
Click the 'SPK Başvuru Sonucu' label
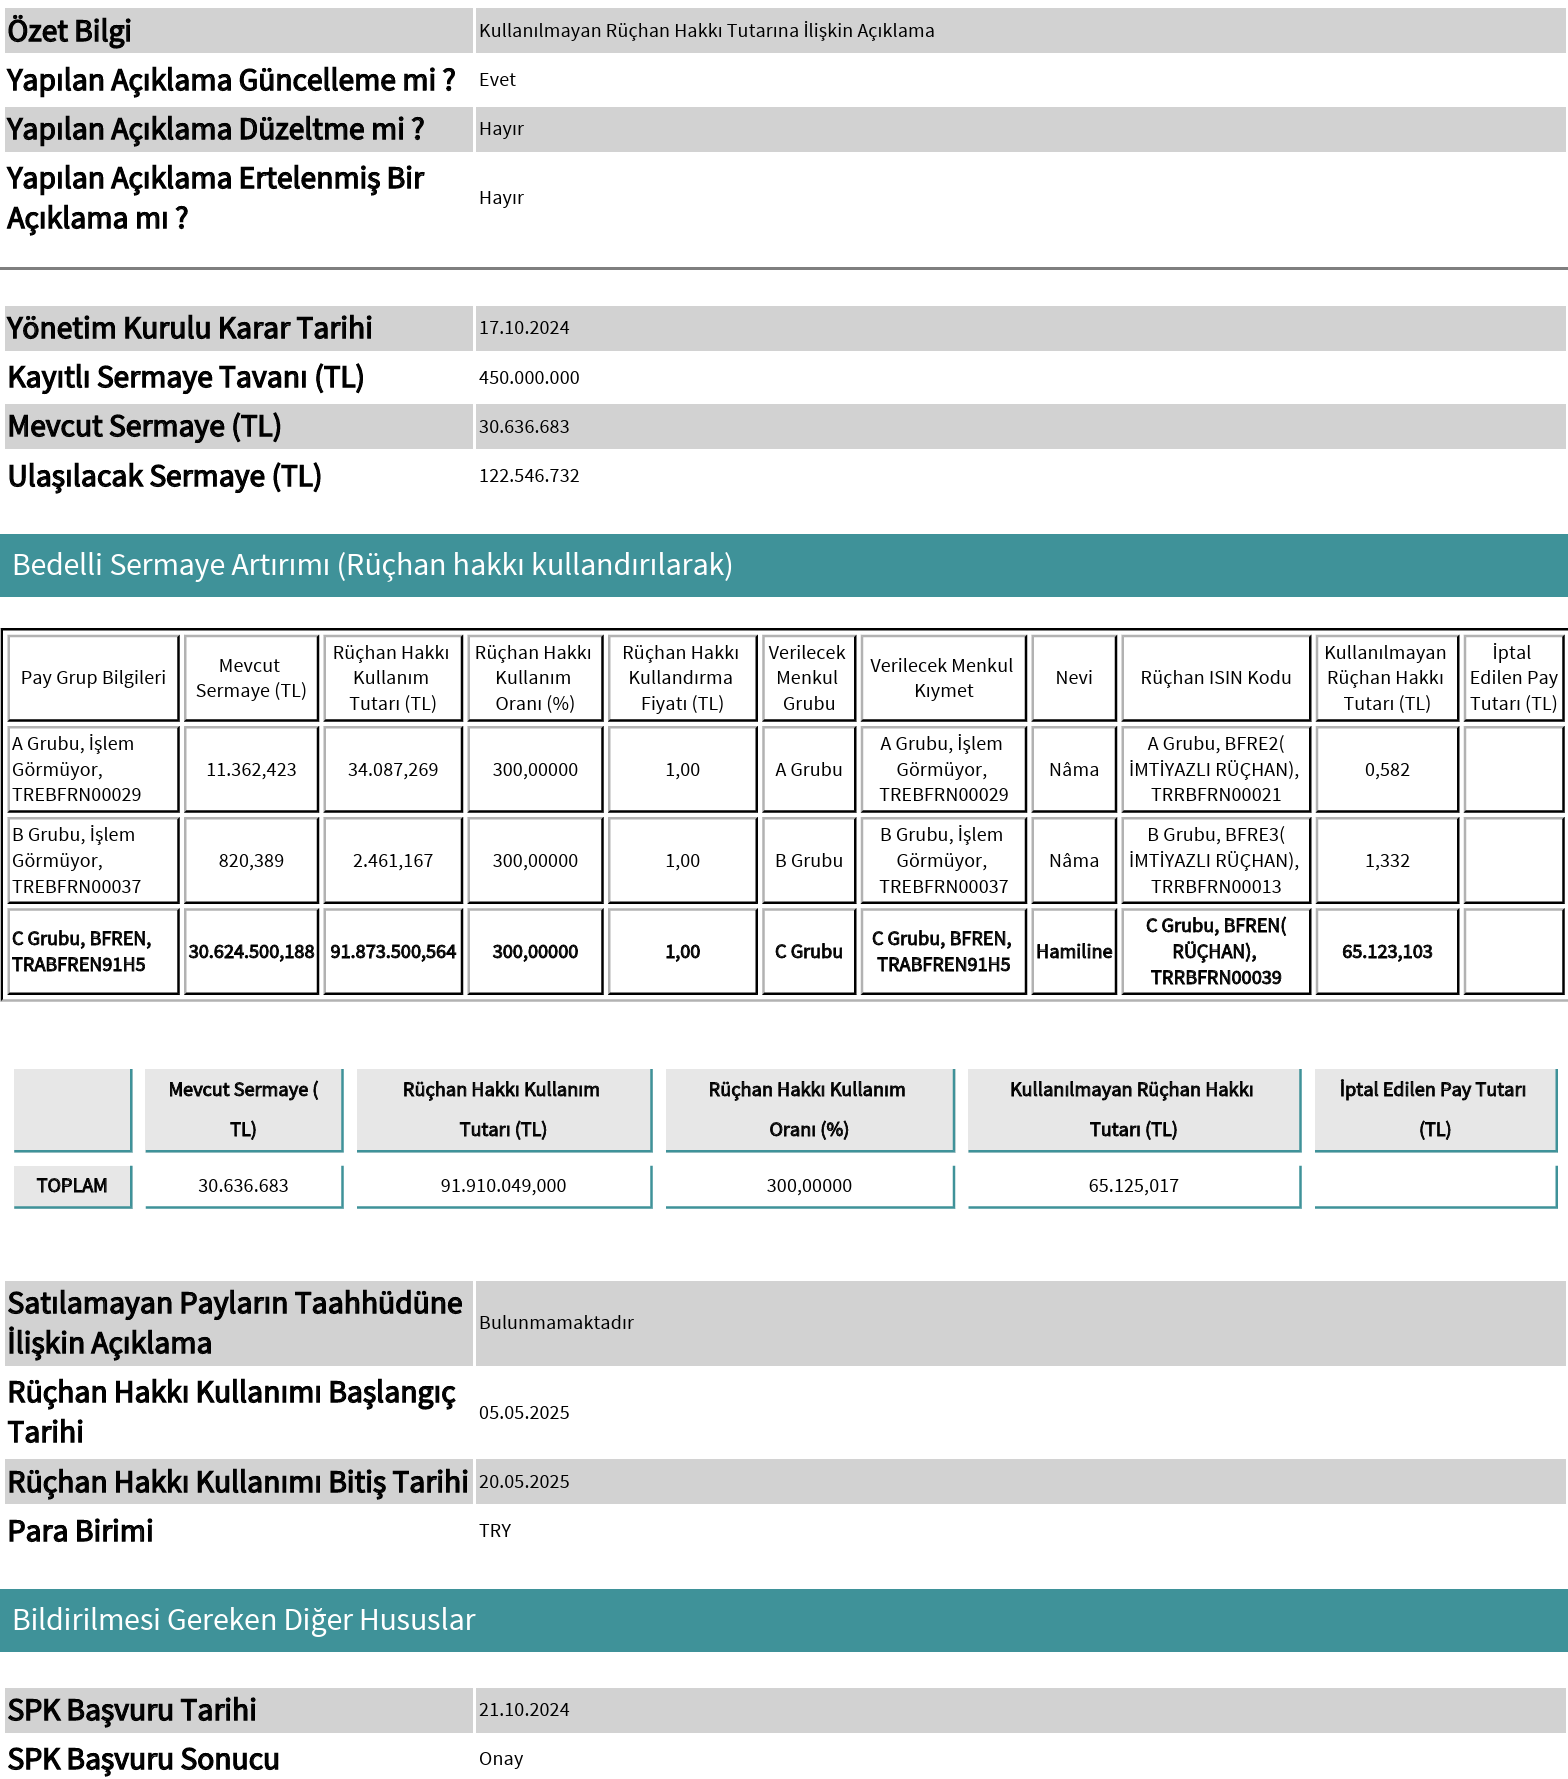click(x=144, y=1759)
